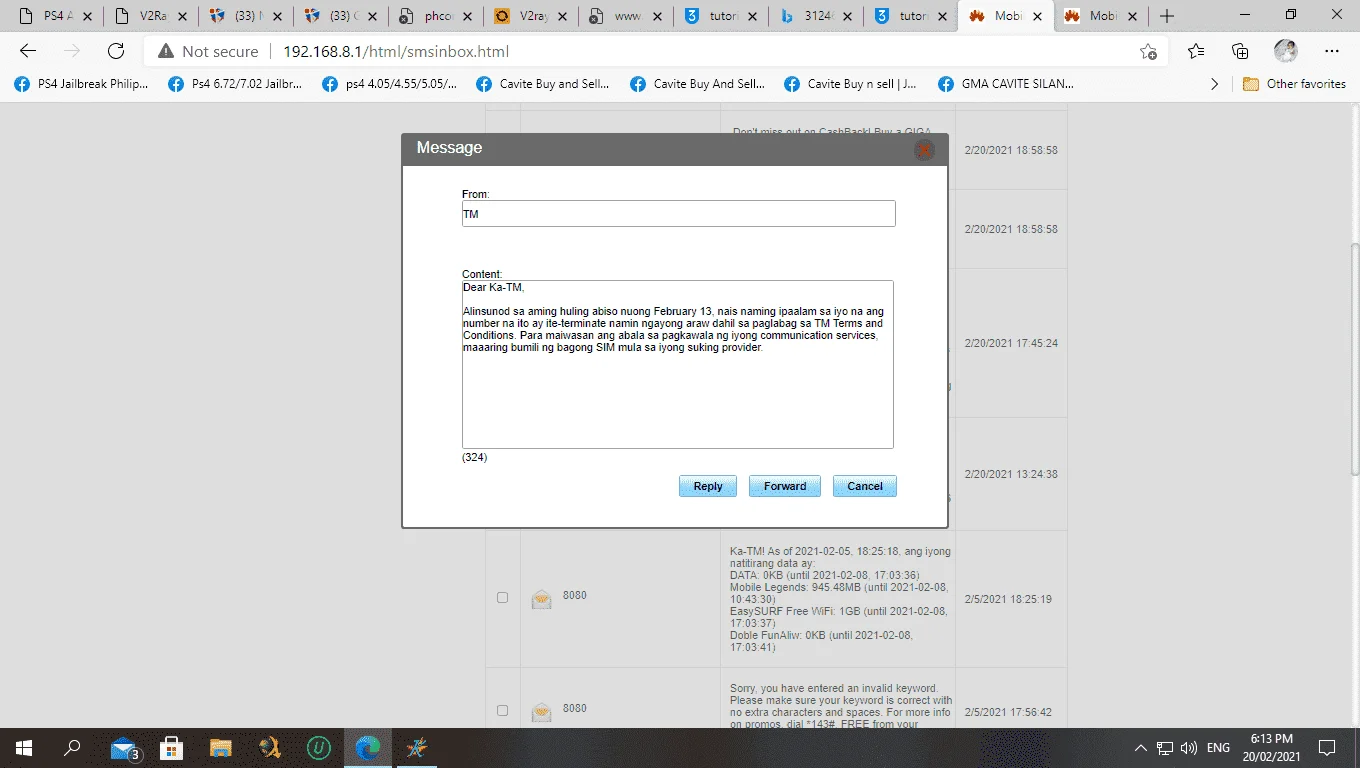Click the 2/20/2021 13:24:38 date cell

tap(1011, 474)
